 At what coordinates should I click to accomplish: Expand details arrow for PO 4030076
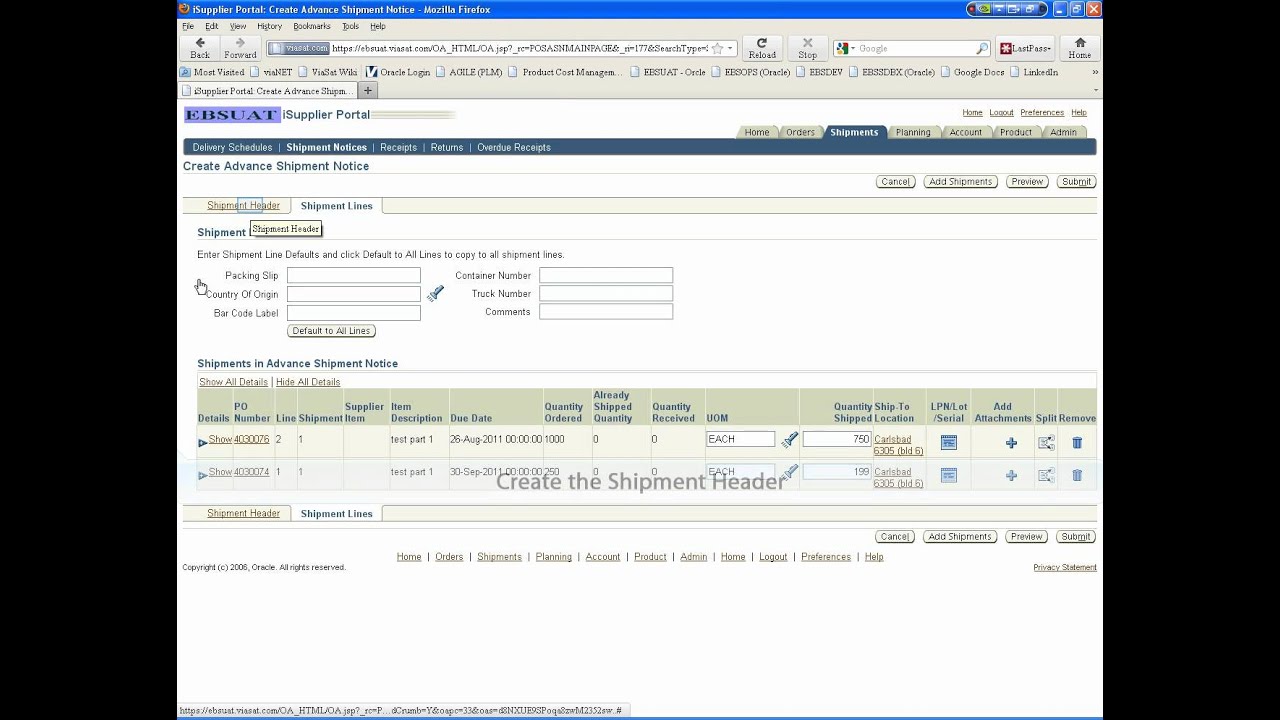coord(202,442)
